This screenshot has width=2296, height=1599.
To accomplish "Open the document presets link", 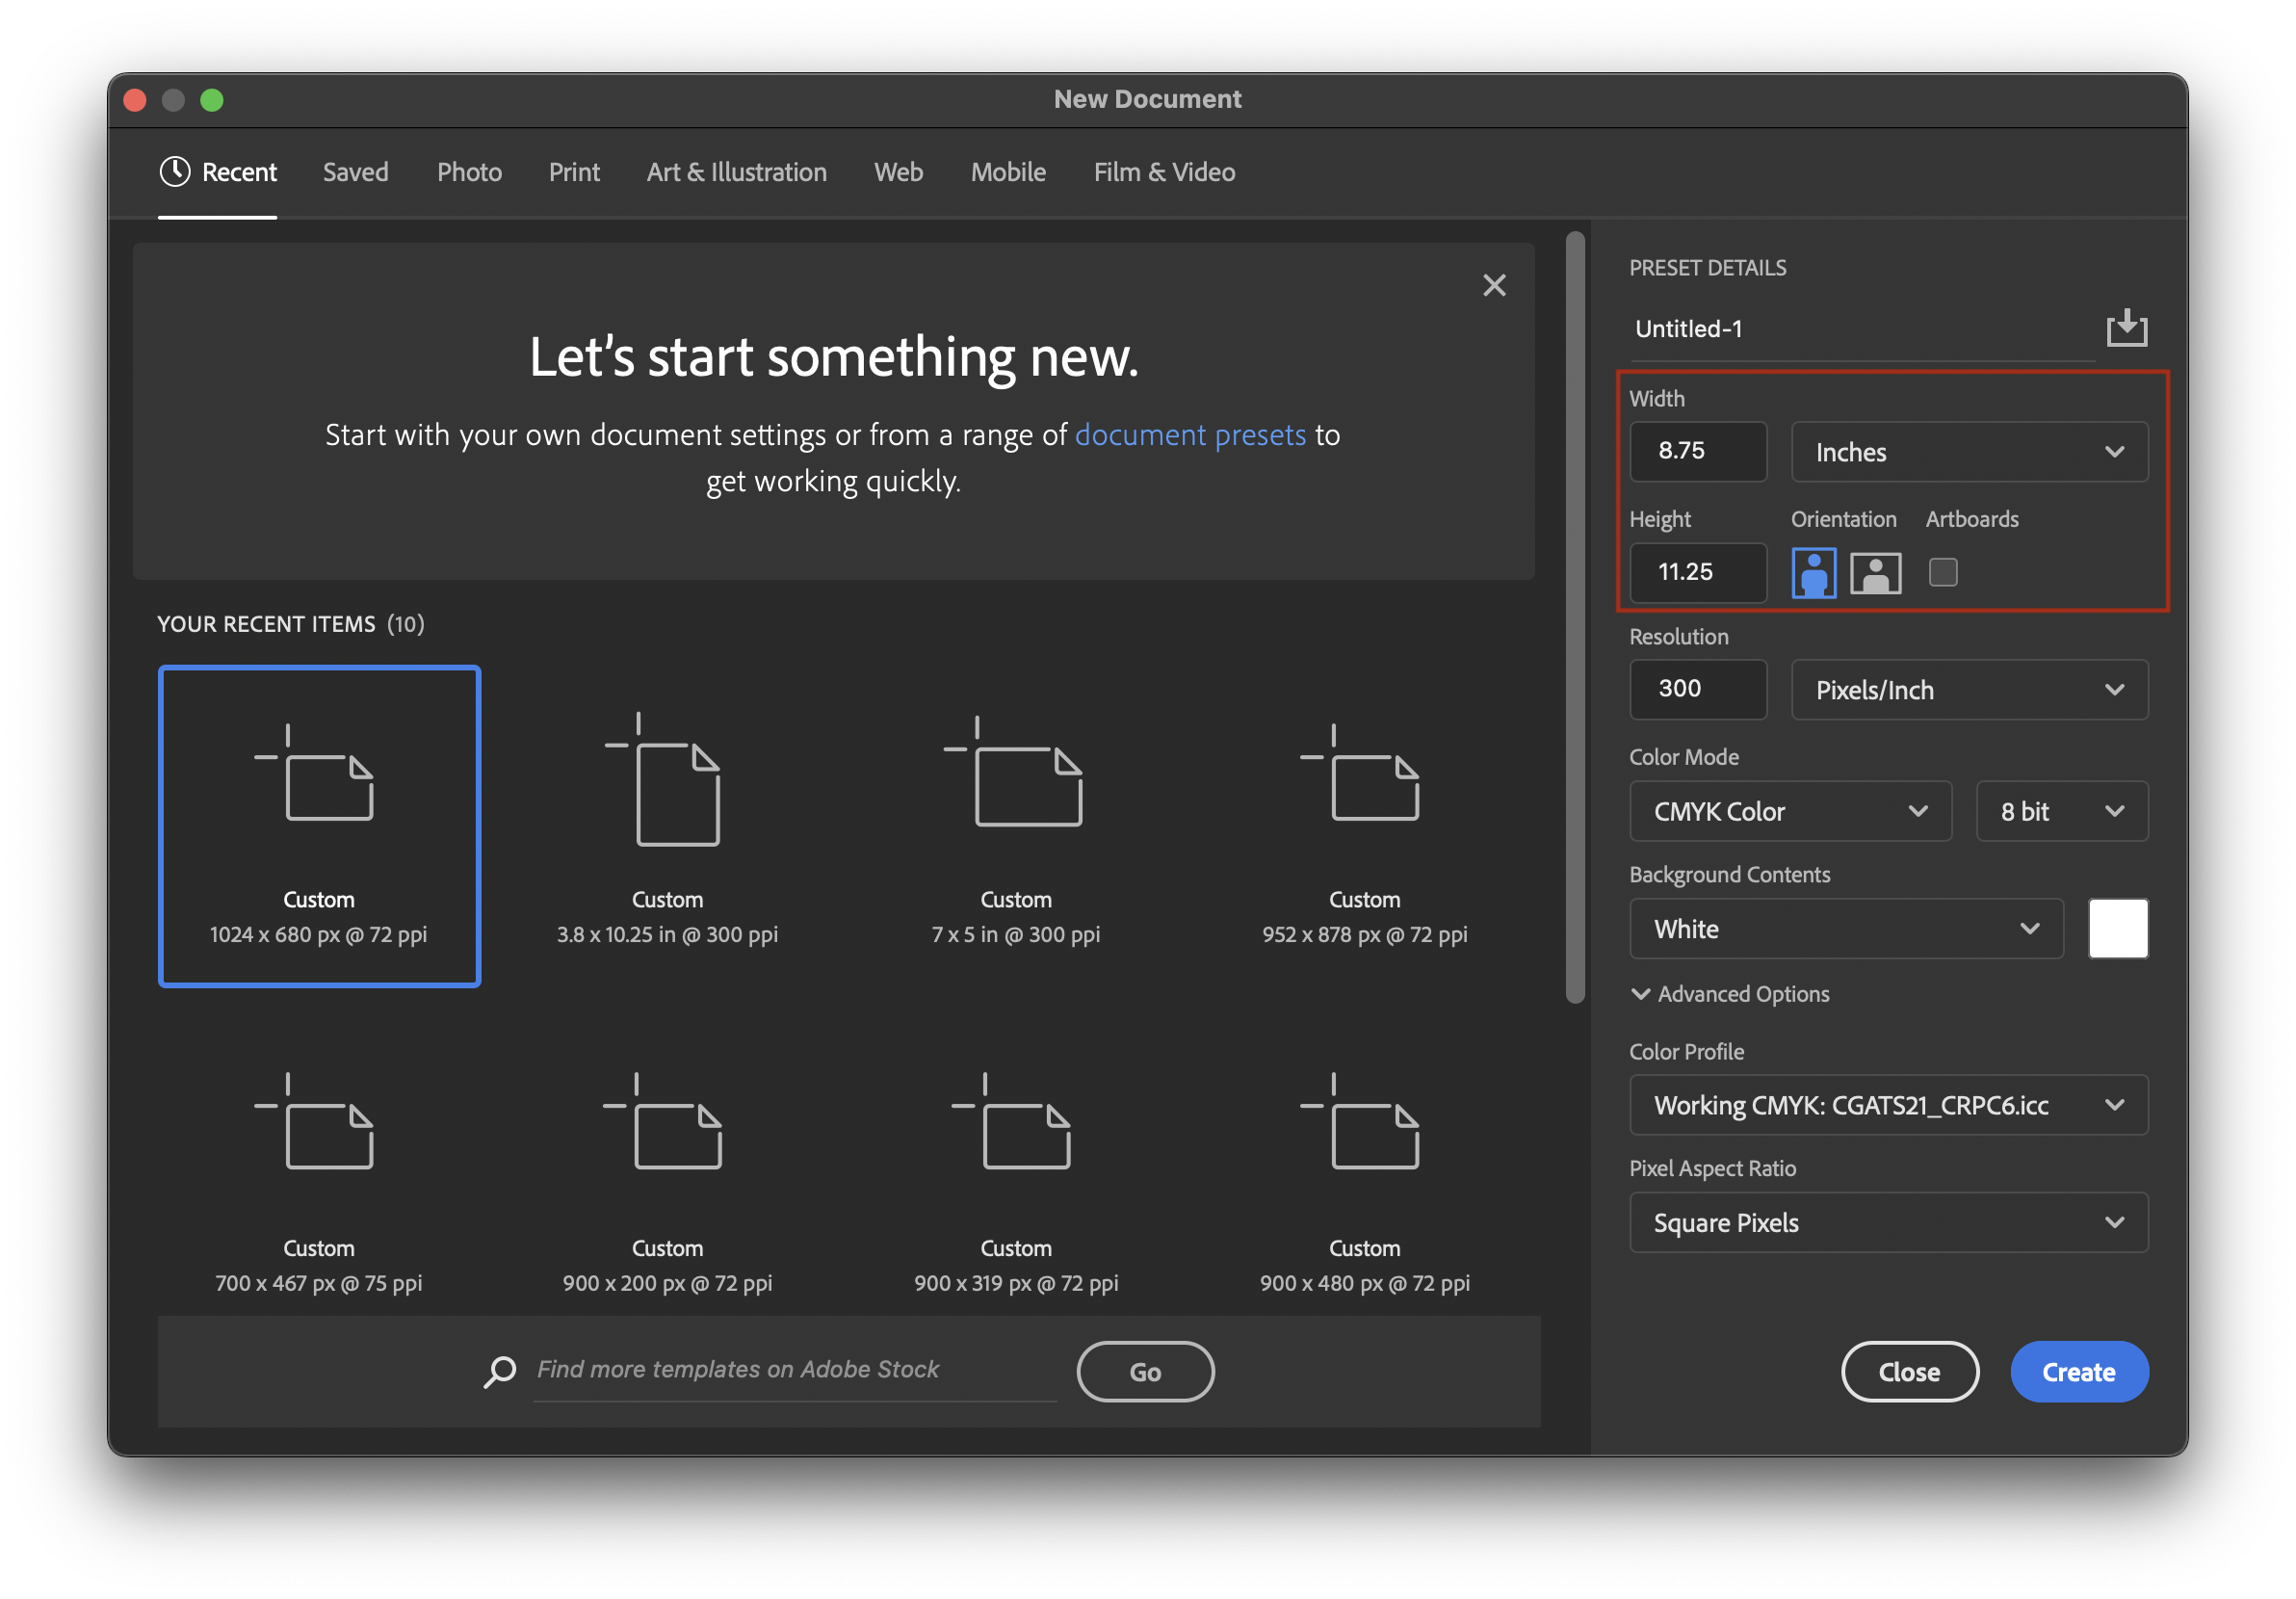I will click(x=1190, y=435).
